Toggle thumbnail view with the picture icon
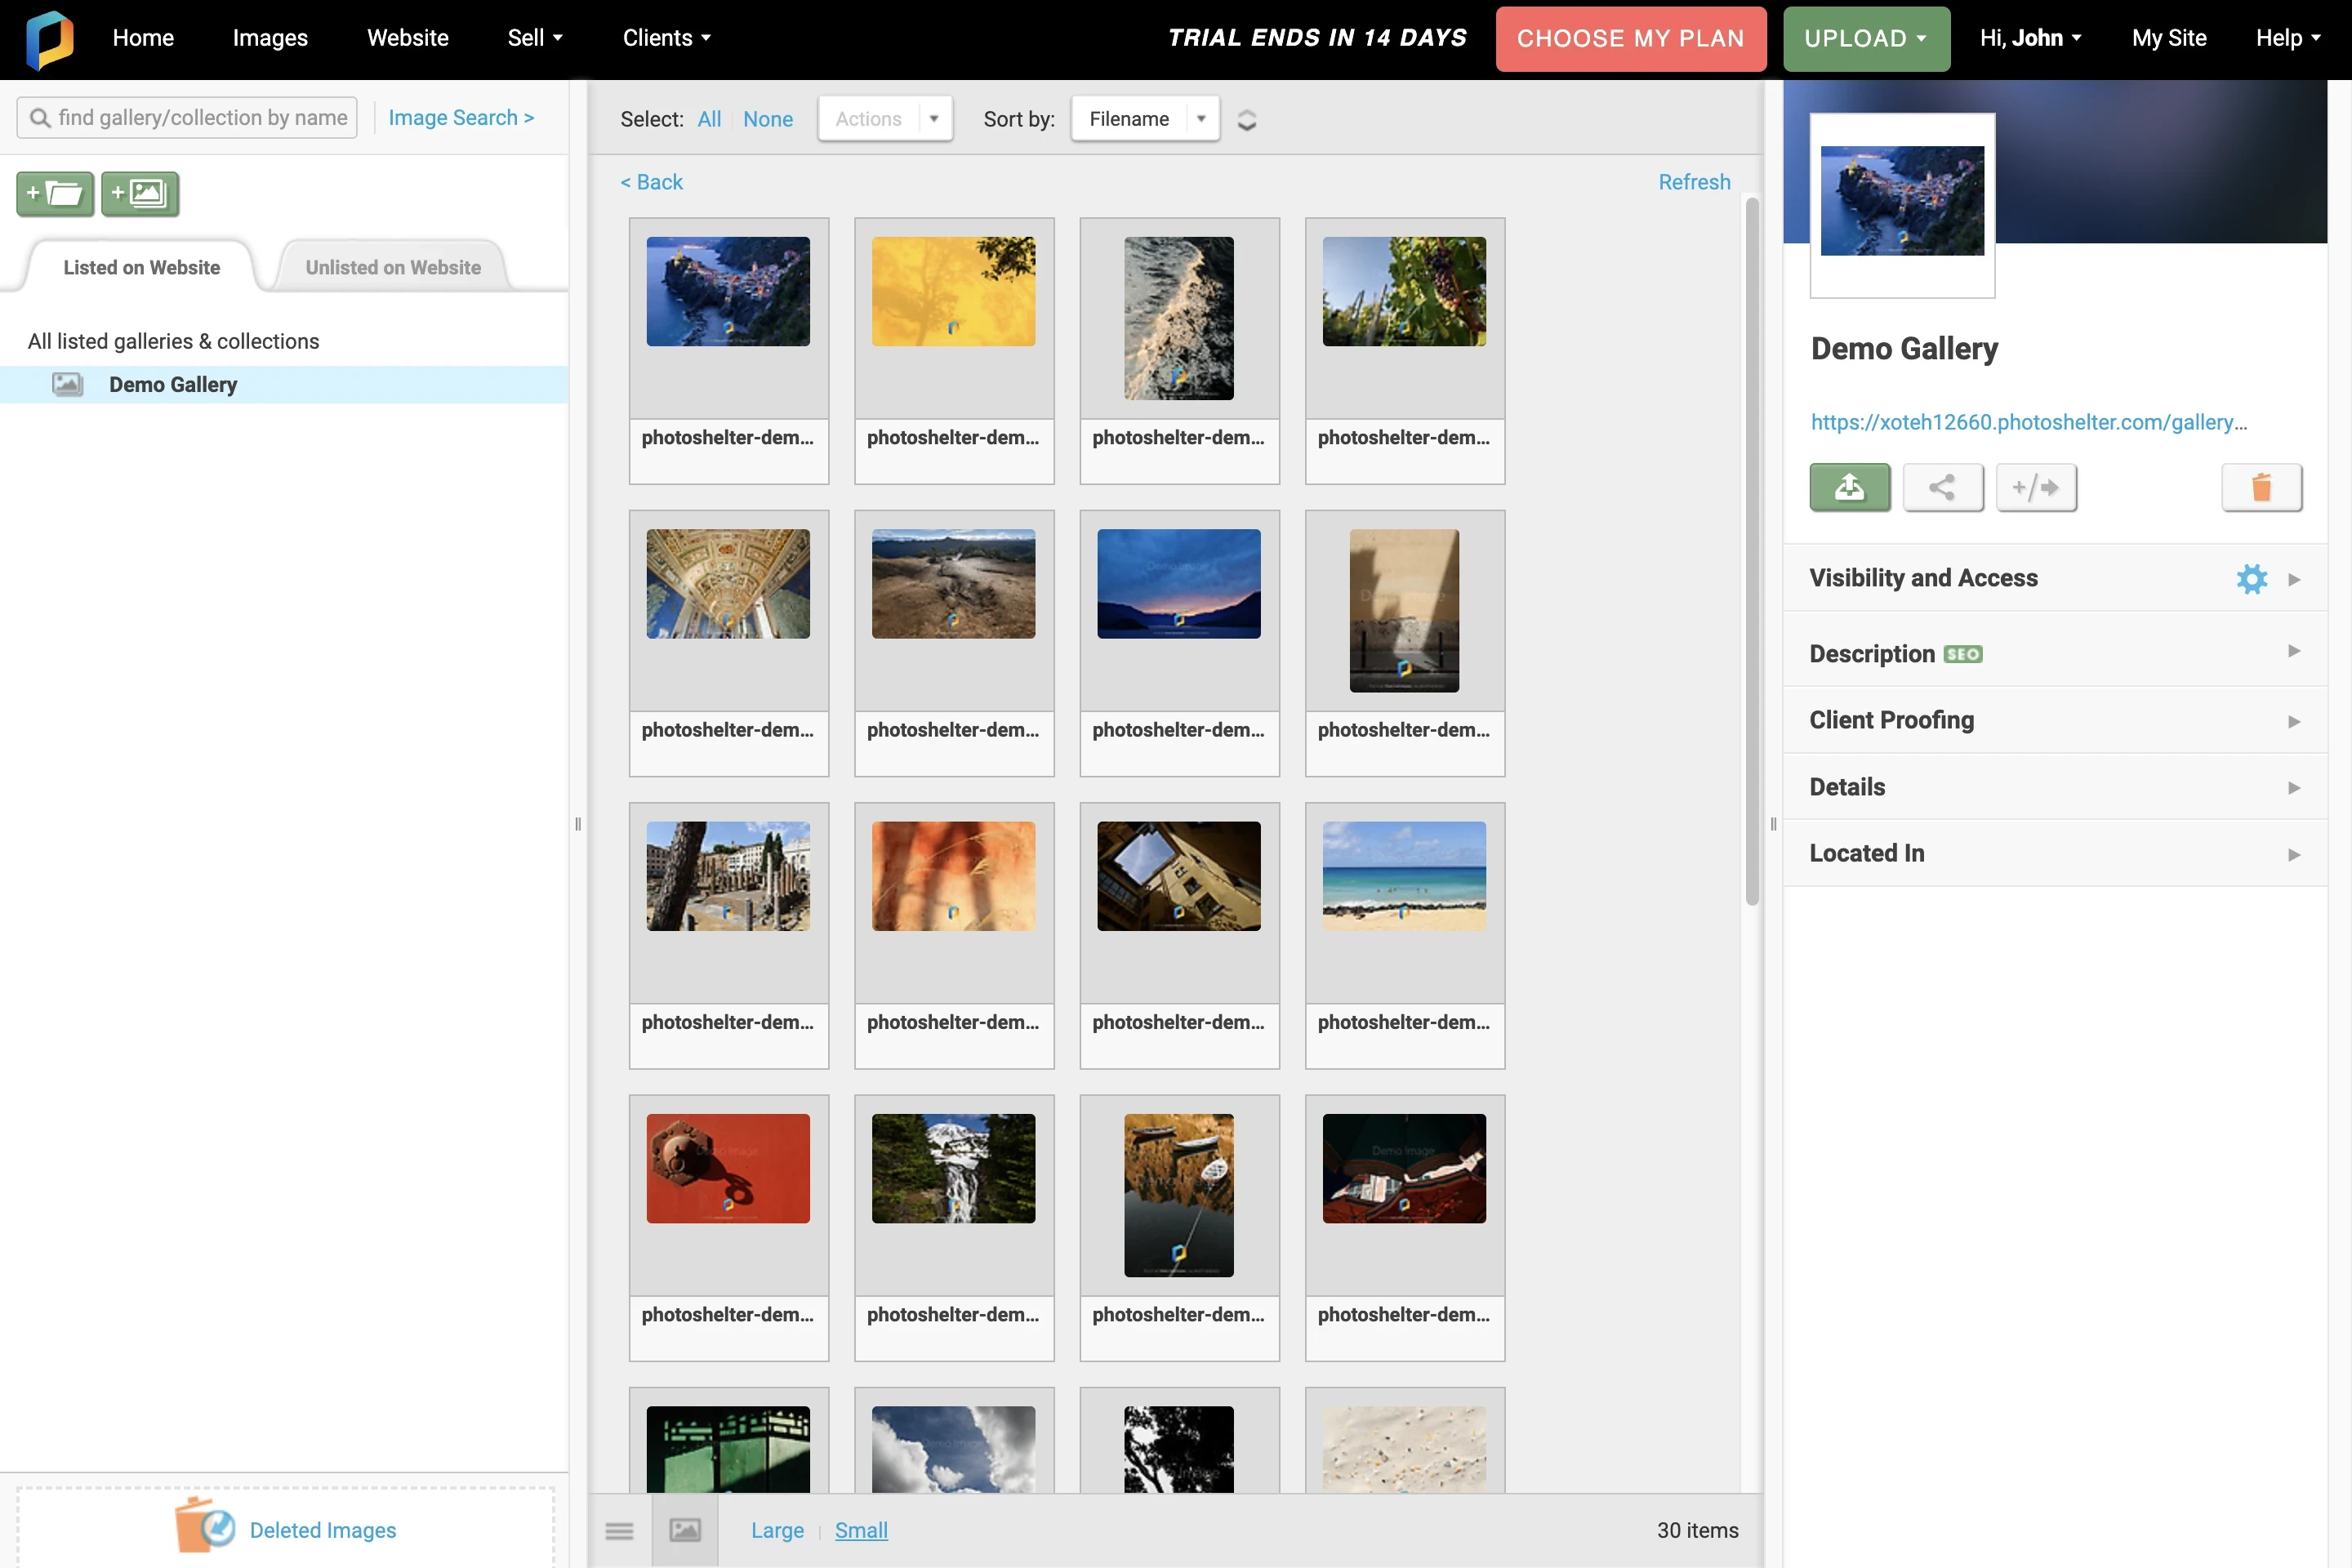The width and height of the screenshot is (2352, 1568). click(685, 1530)
